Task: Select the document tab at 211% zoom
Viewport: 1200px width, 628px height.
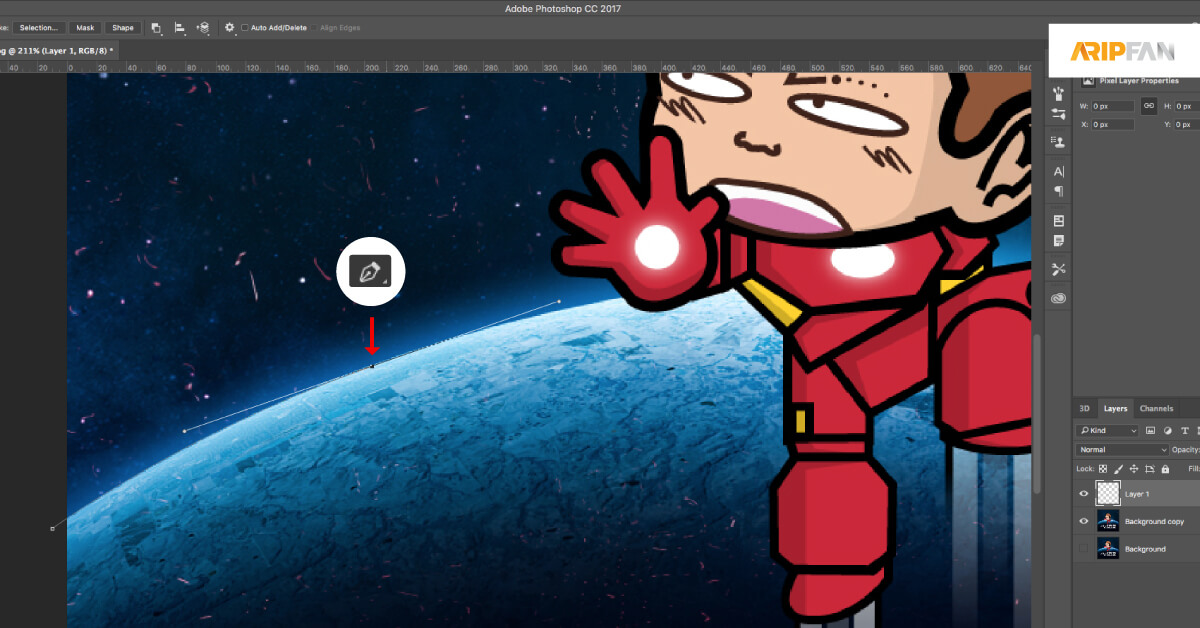Action: [57, 49]
